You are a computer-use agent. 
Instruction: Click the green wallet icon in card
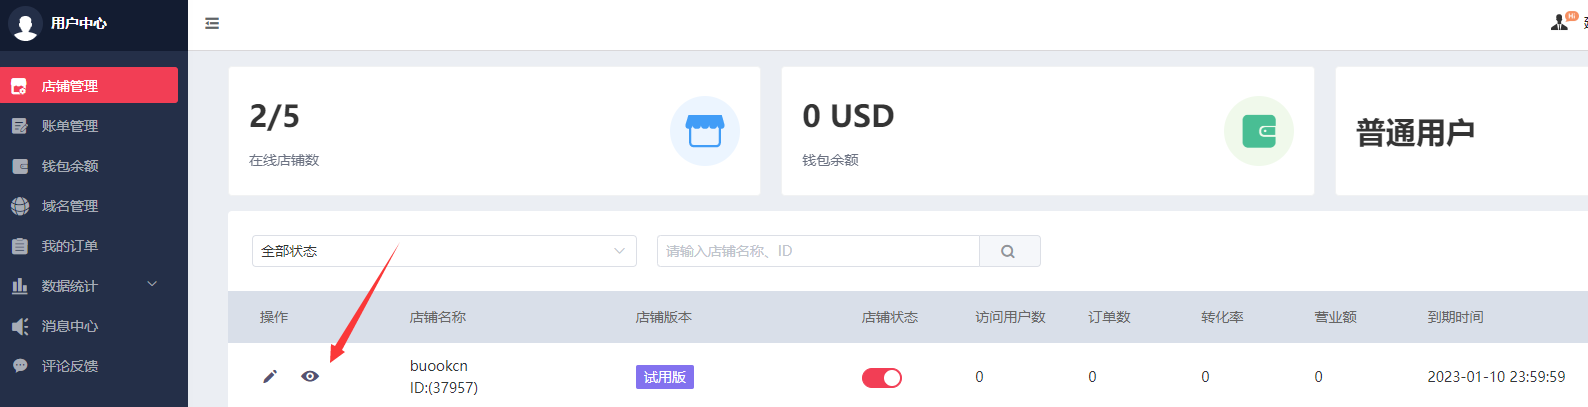click(x=1258, y=131)
